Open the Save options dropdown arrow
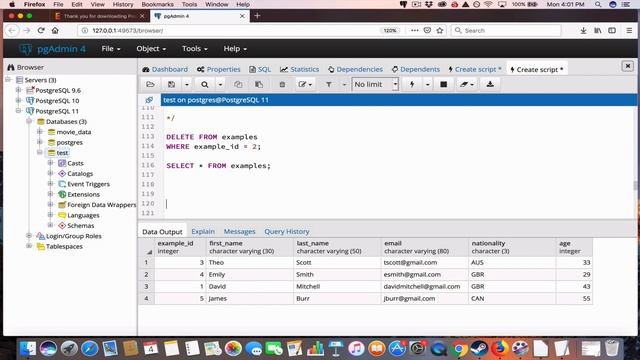This screenshot has height=360, width=640. tap(187, 84)
